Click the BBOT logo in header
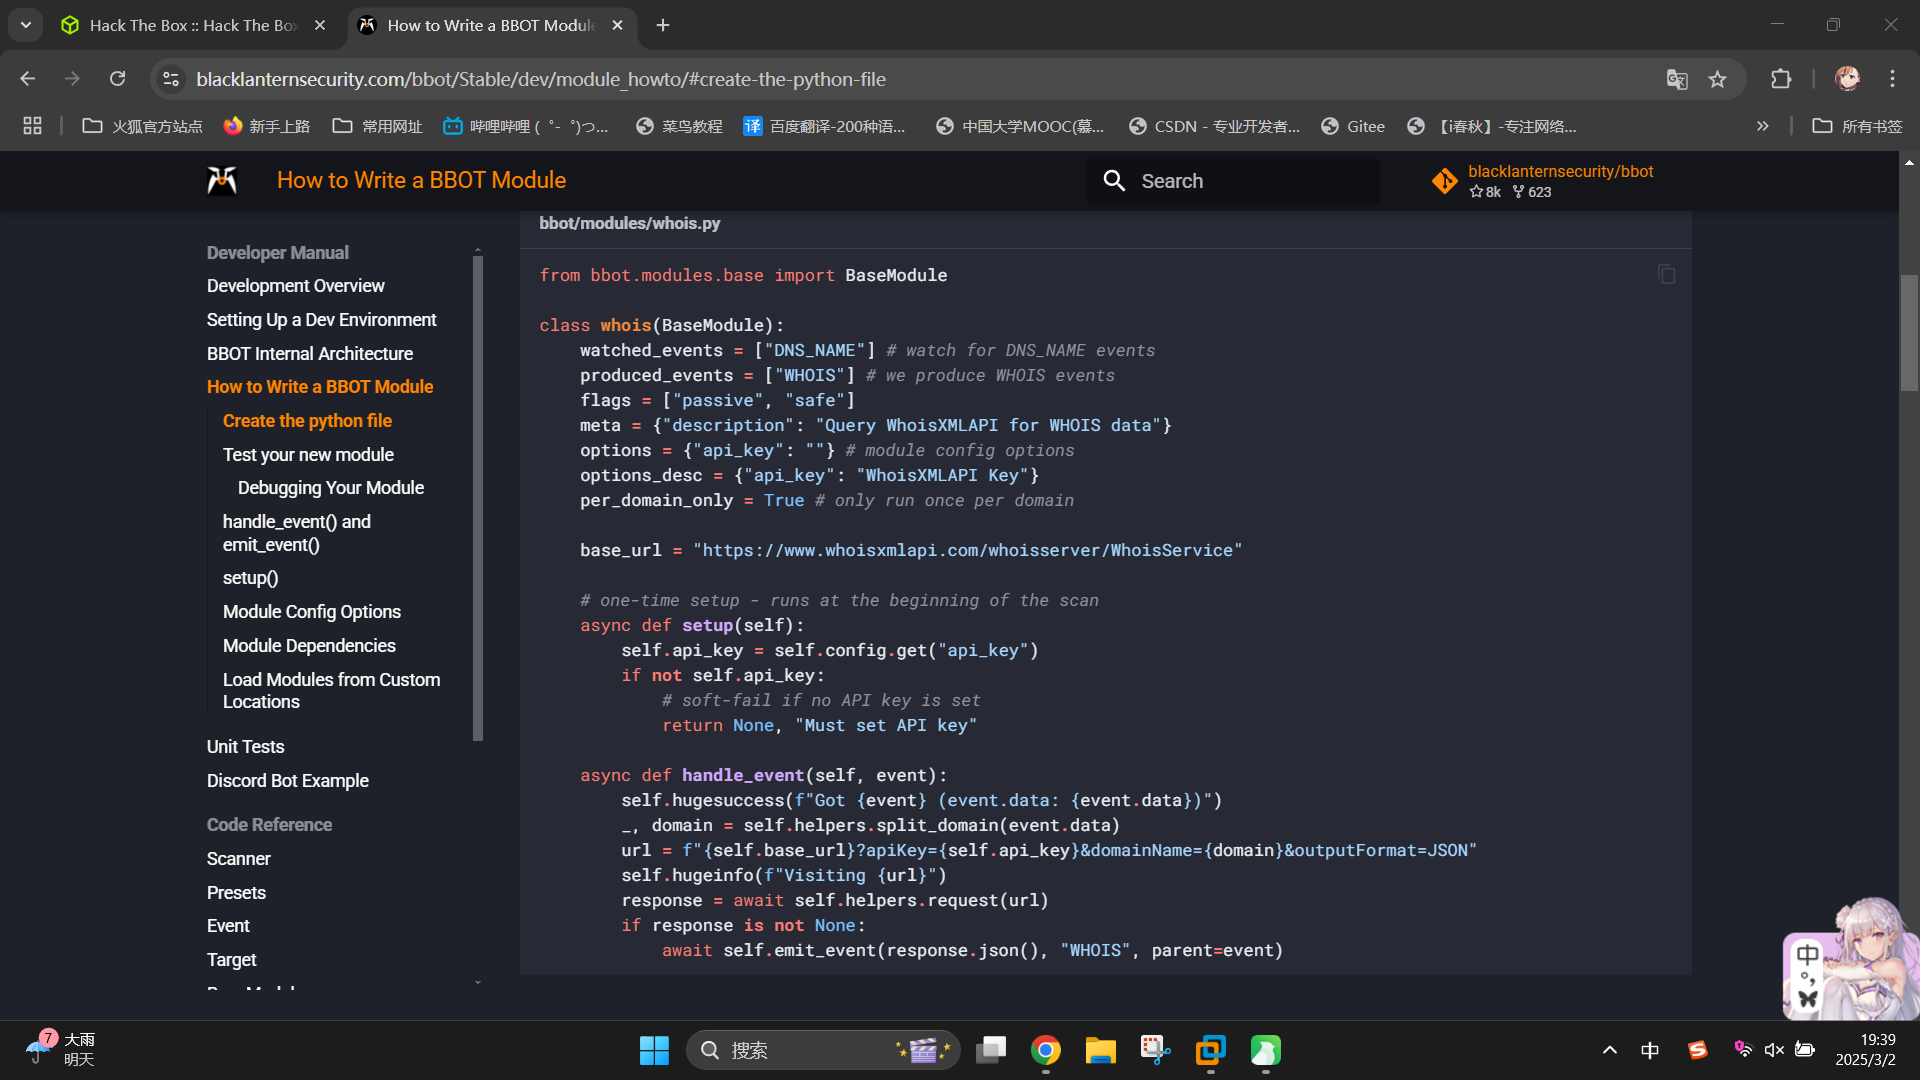The height and width of the screenshot is (1080, 1920). click(x=222, y=180)
